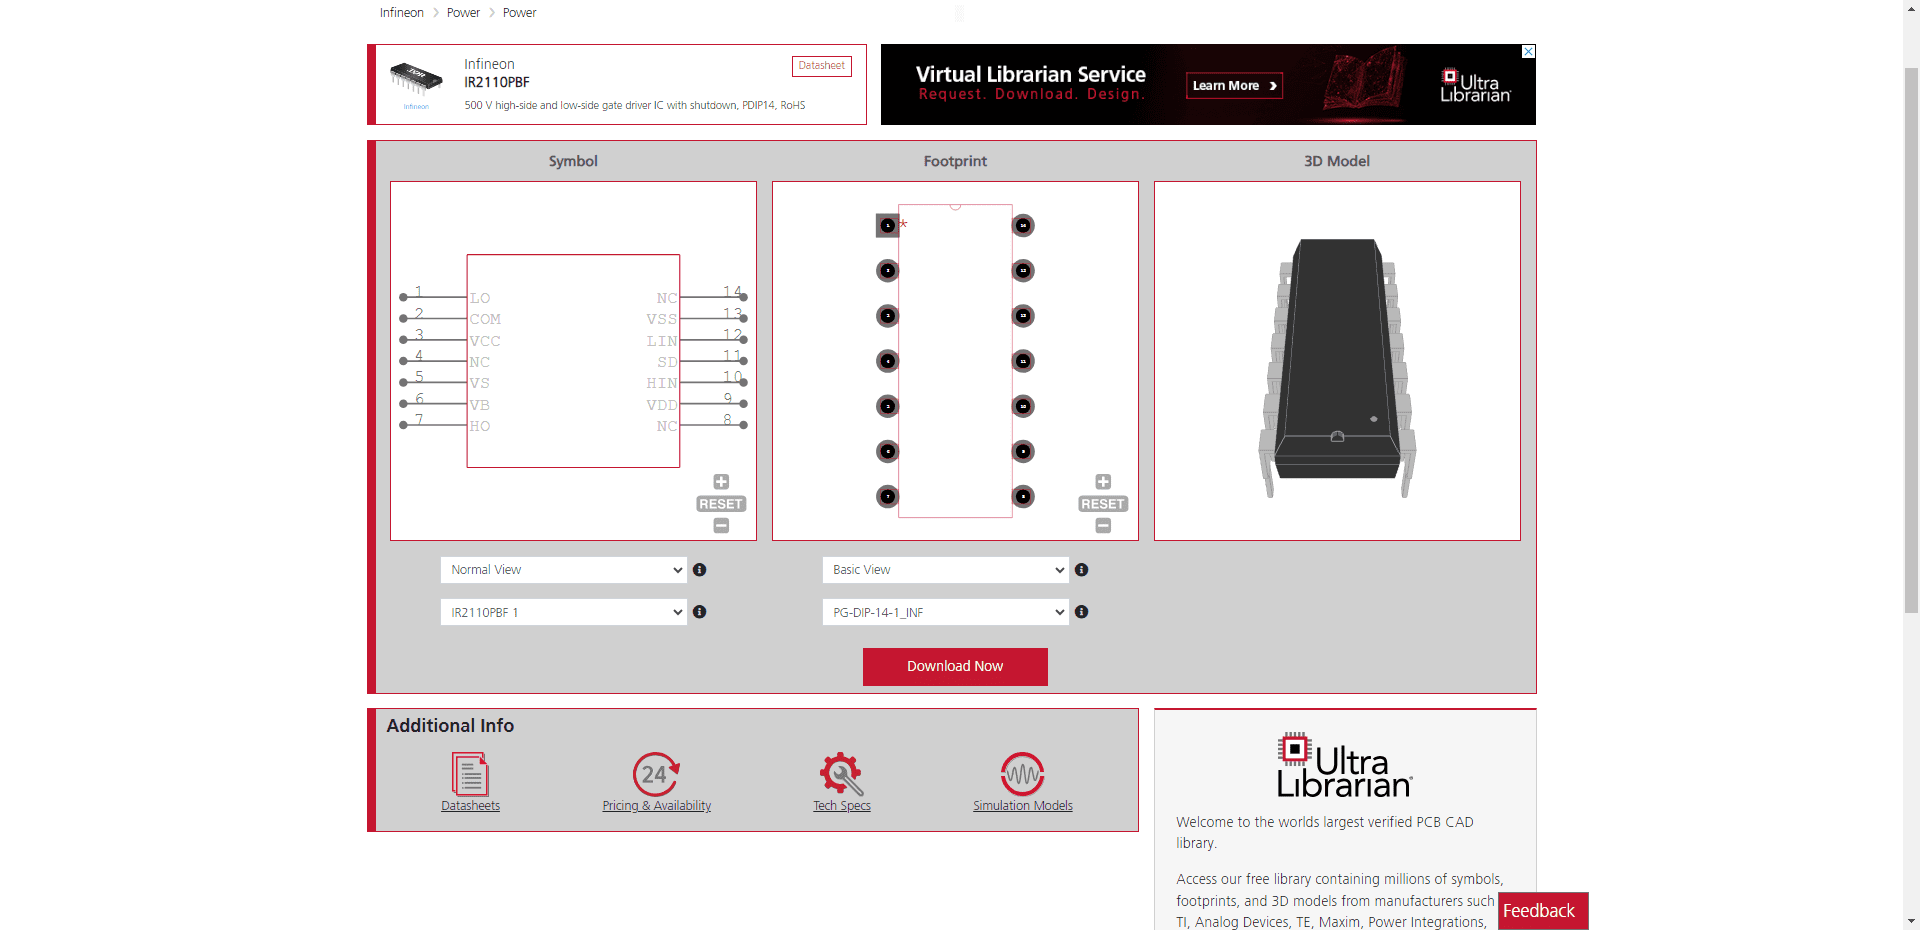
Task: Click the Datasheet button in part header
Action: tap(822, 66)
